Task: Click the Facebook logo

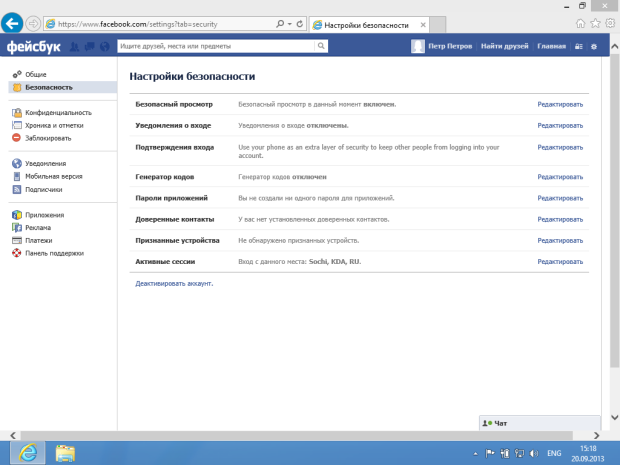Action: click(x=34, y=47)
